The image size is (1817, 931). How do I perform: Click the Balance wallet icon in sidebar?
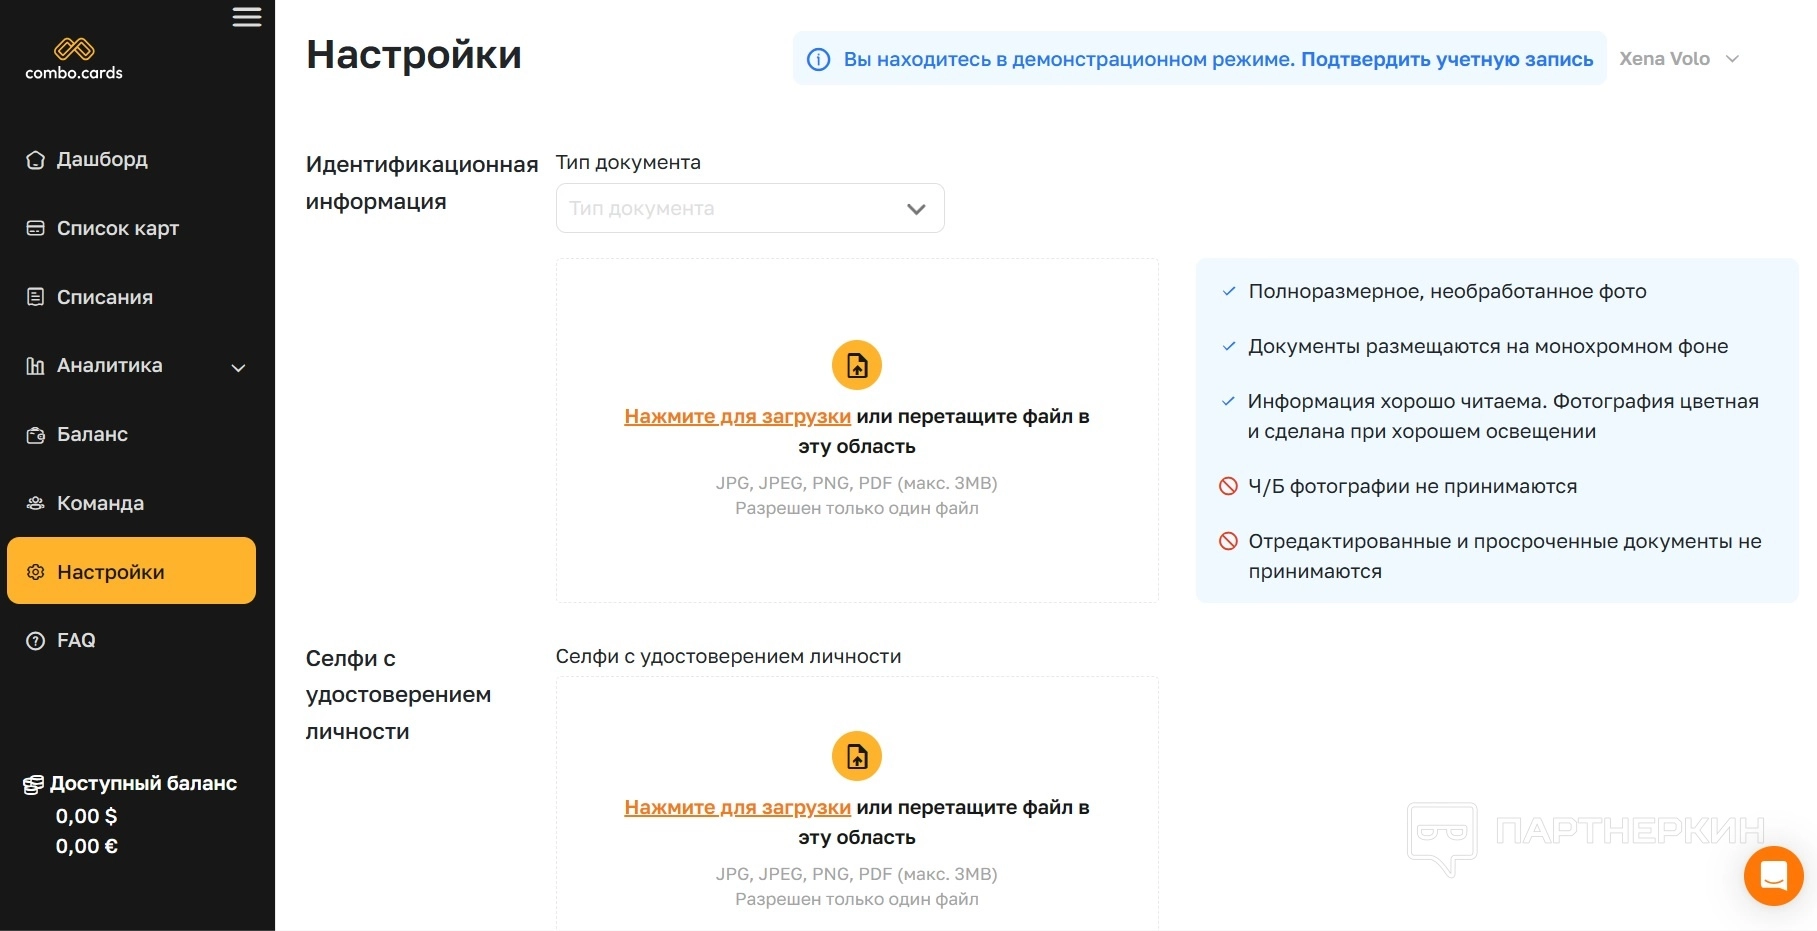35,435
